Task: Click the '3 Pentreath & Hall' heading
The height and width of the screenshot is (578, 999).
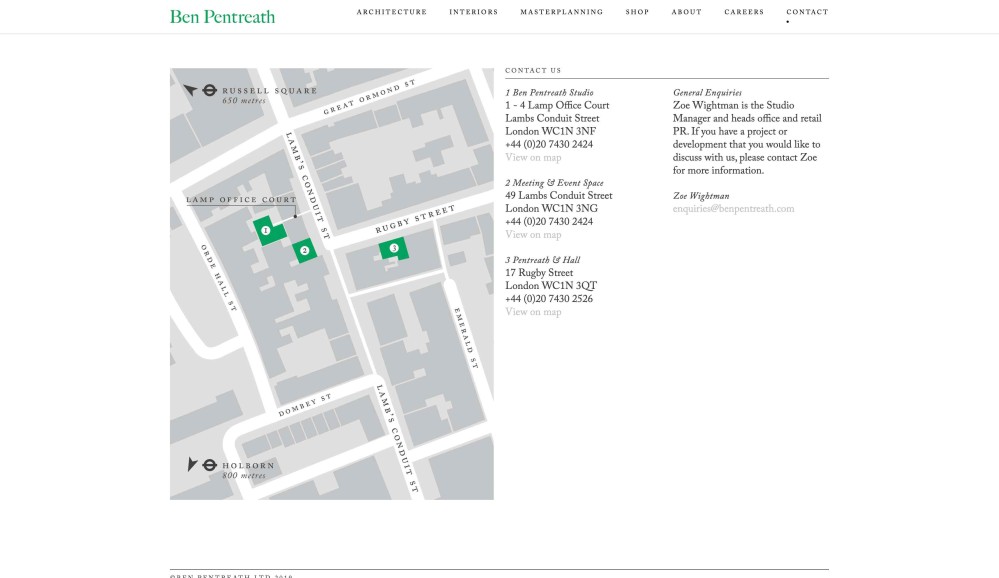Action: [543, 261]
